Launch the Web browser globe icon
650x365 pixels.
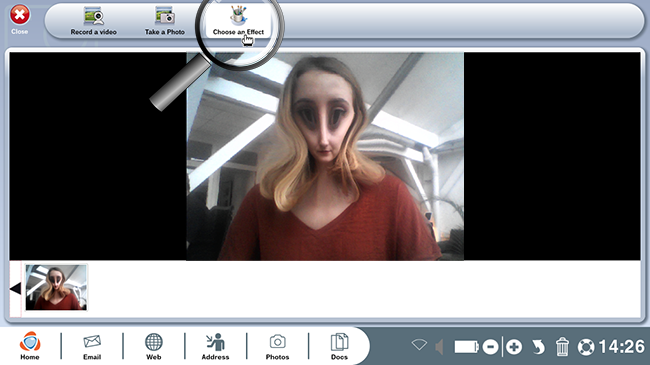(x=154, y=346)
